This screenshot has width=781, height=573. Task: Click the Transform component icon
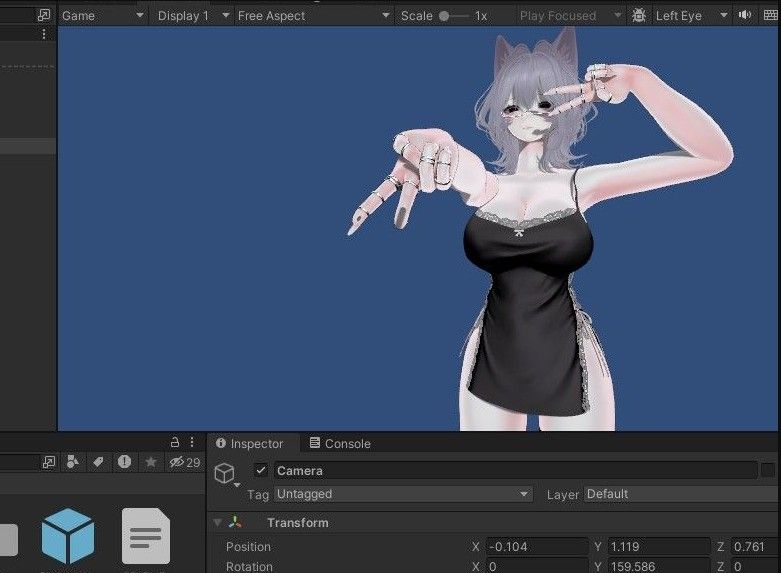click(x=235, y=522)
